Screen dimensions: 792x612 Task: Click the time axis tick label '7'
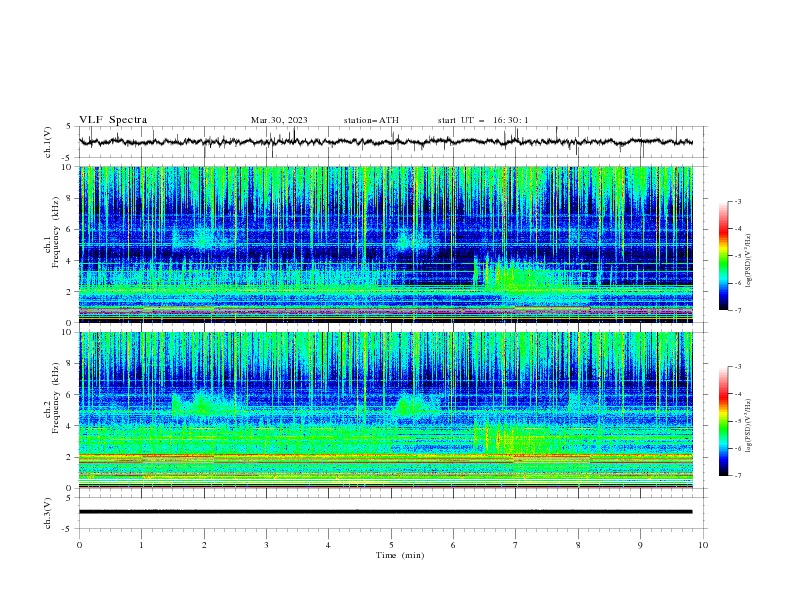click(516, 545)
